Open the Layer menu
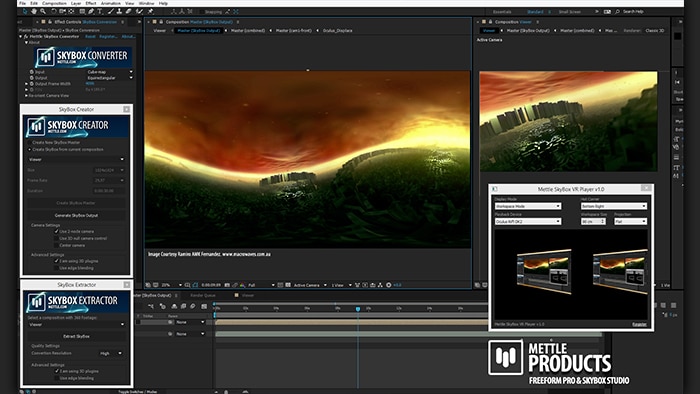 click(x=76, y=3)
